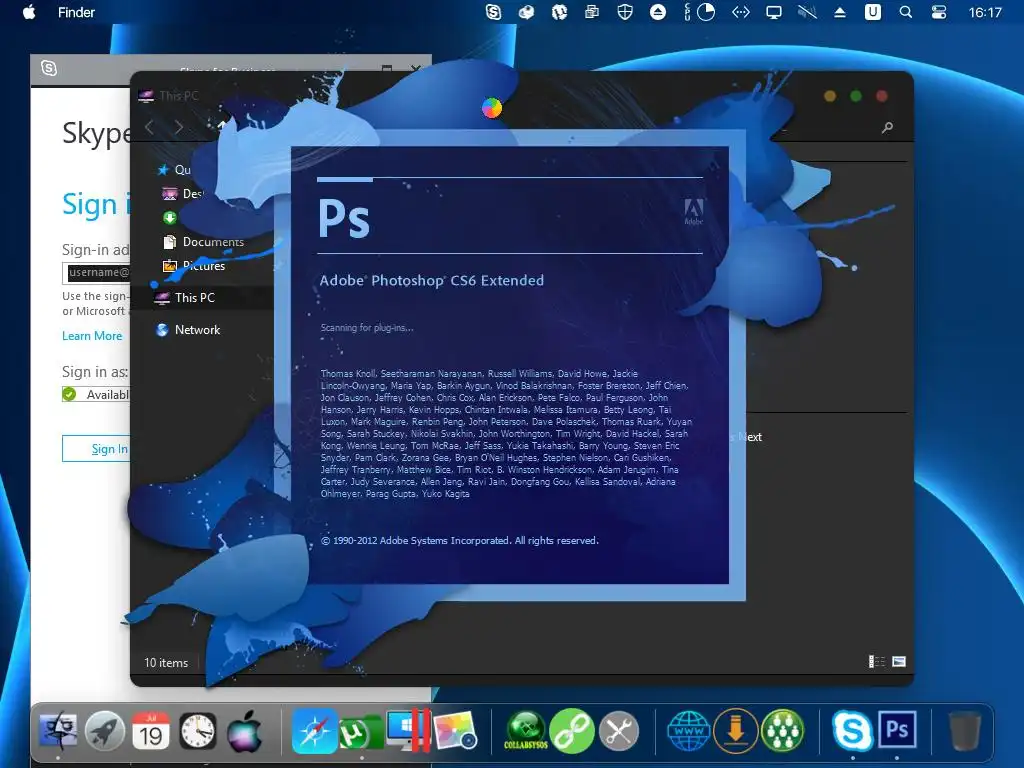Image resolution: width=1024 pixels, height=768 pixels.
Task: Click the muted sound icon in menu bar
Action: [x=807, y=12]
